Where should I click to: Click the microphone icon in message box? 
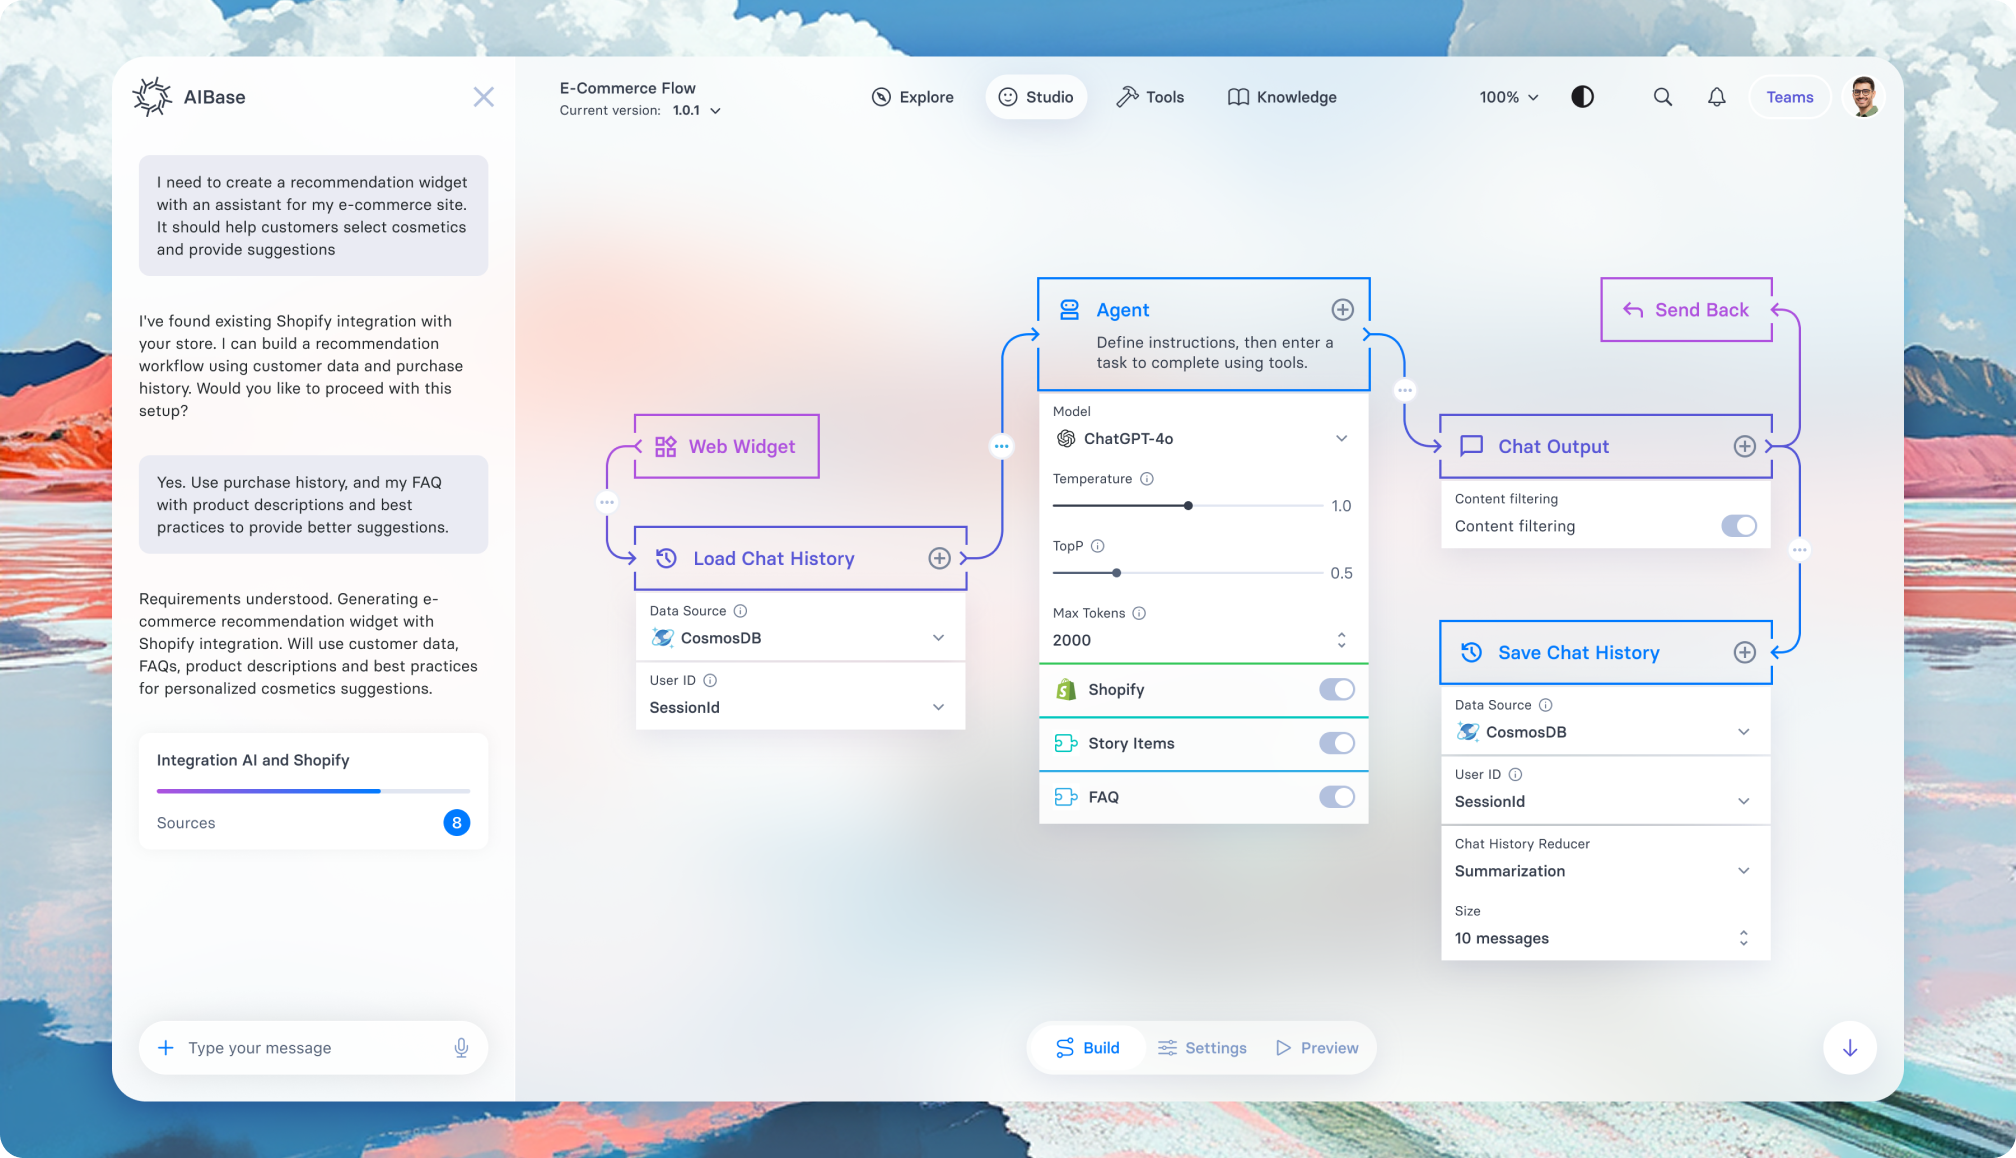(x=461, y=1048)
